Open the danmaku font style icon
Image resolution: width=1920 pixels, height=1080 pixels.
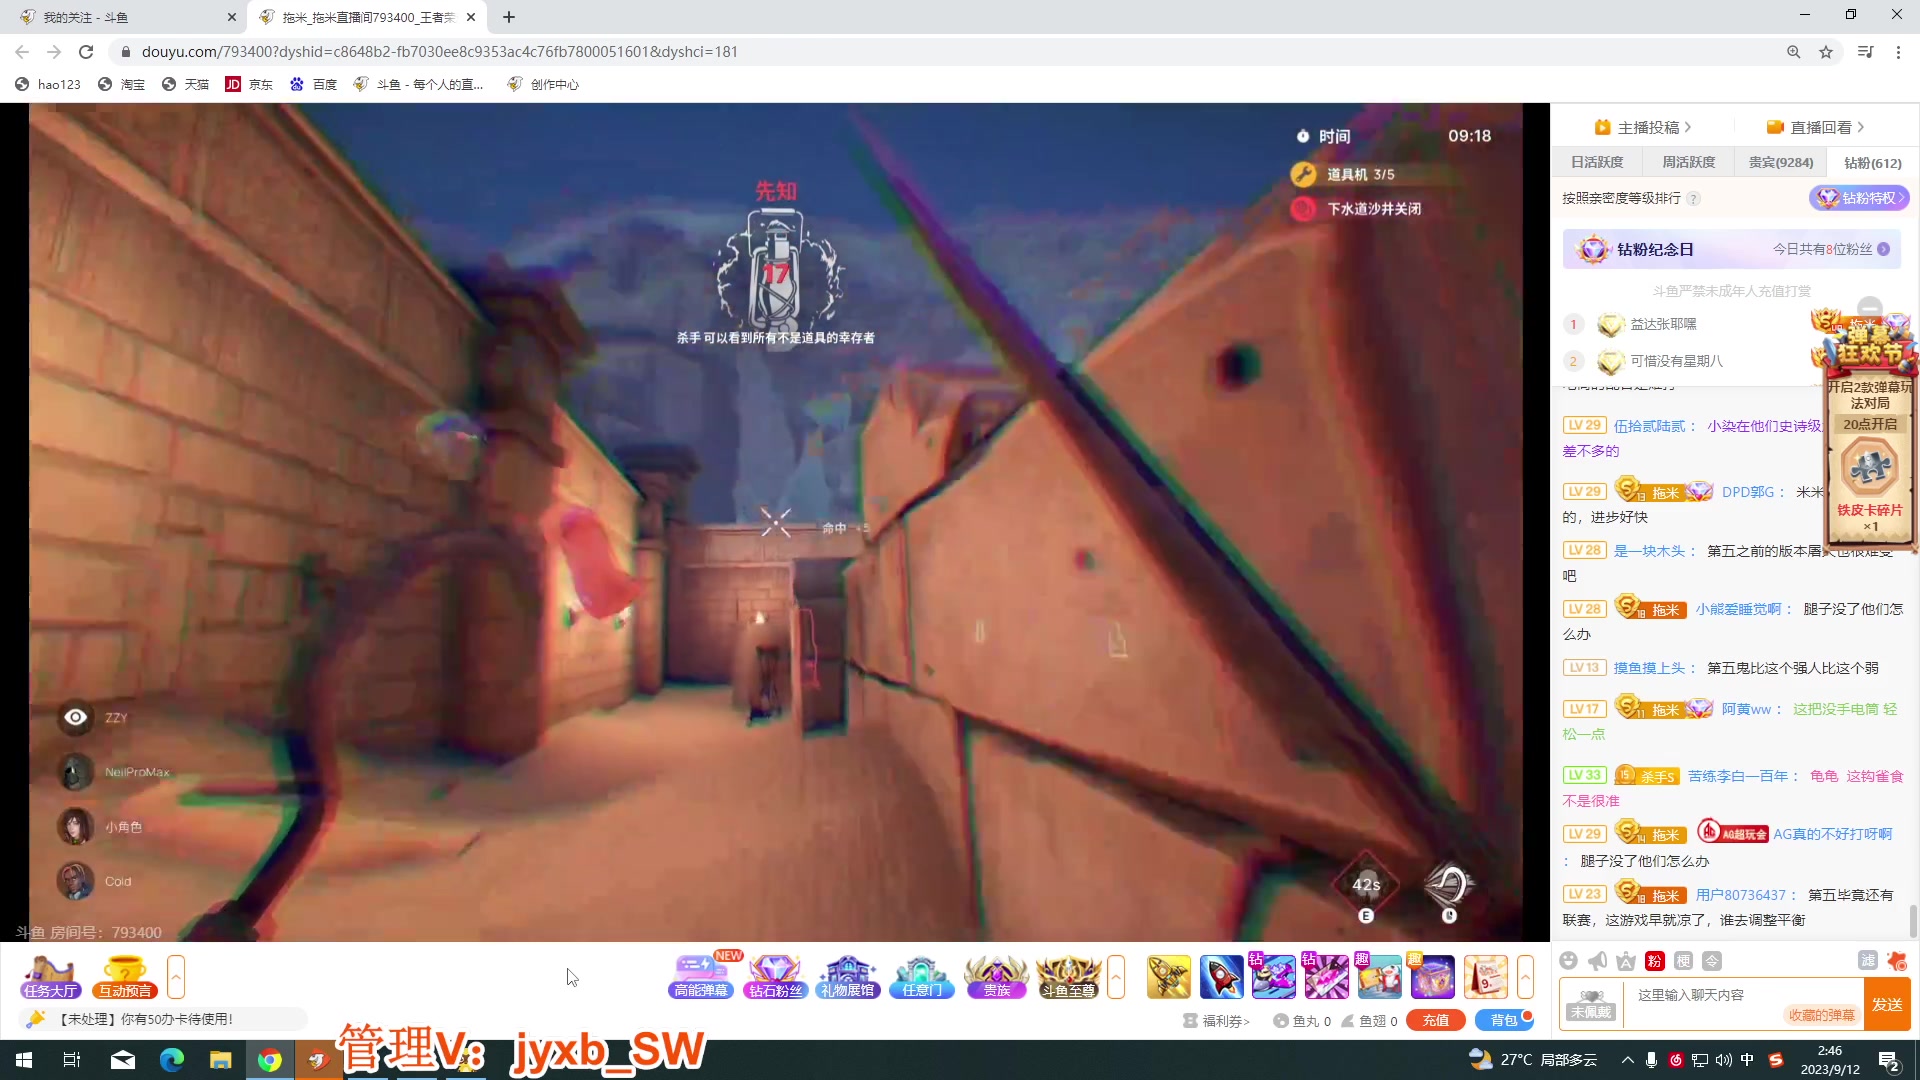tap(1626, 961)
